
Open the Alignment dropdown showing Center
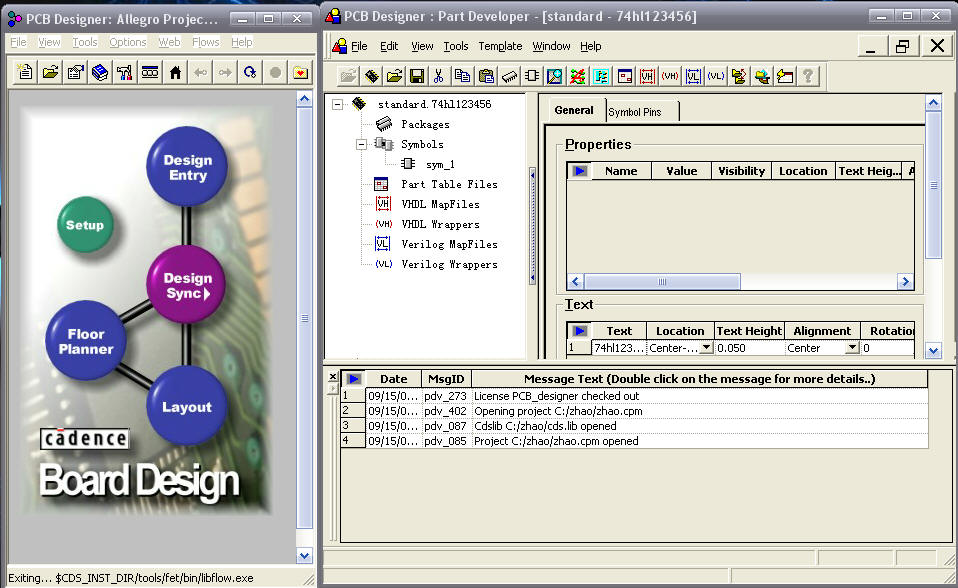pos(852,348)
